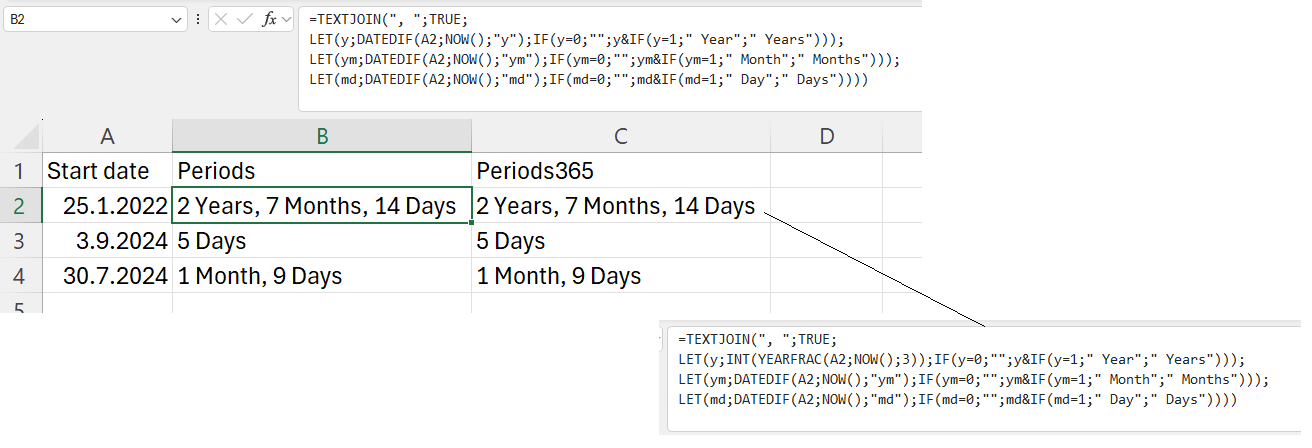The height and width of the screenshot is (448, 1312).
Task: Select column D header
Action: click(x=826, y=137)
